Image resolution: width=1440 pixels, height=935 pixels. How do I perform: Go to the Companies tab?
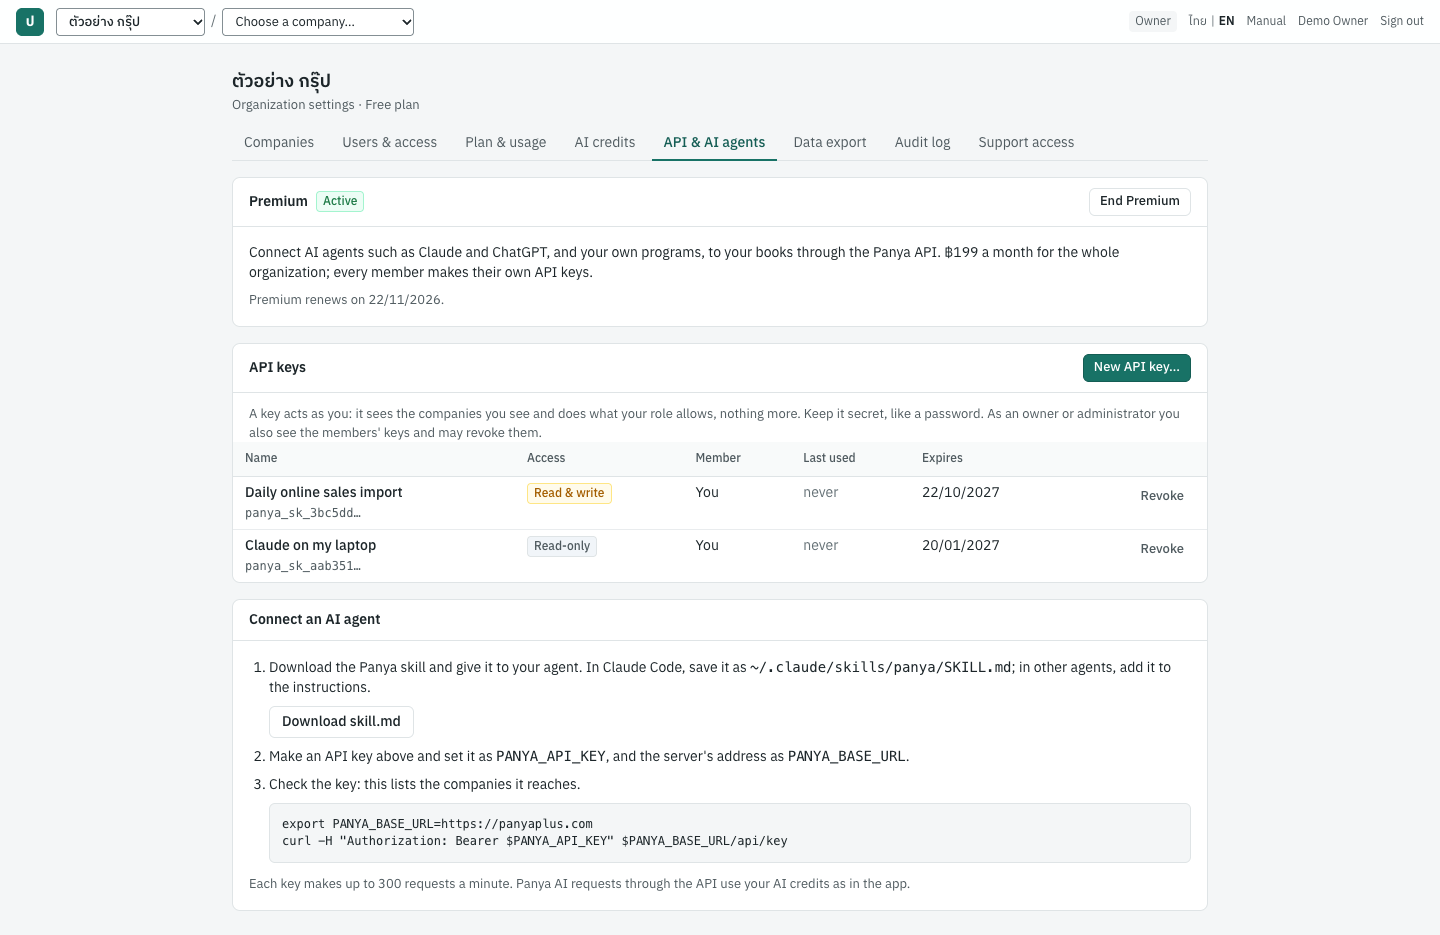(x=279, y=142)
